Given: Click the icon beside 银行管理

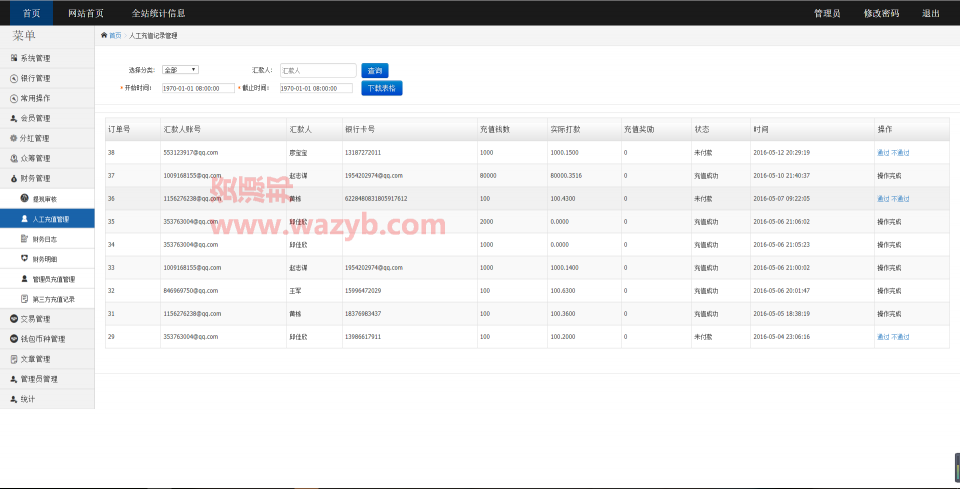Looking at the screenshot, I should click(x=13, y=78).
